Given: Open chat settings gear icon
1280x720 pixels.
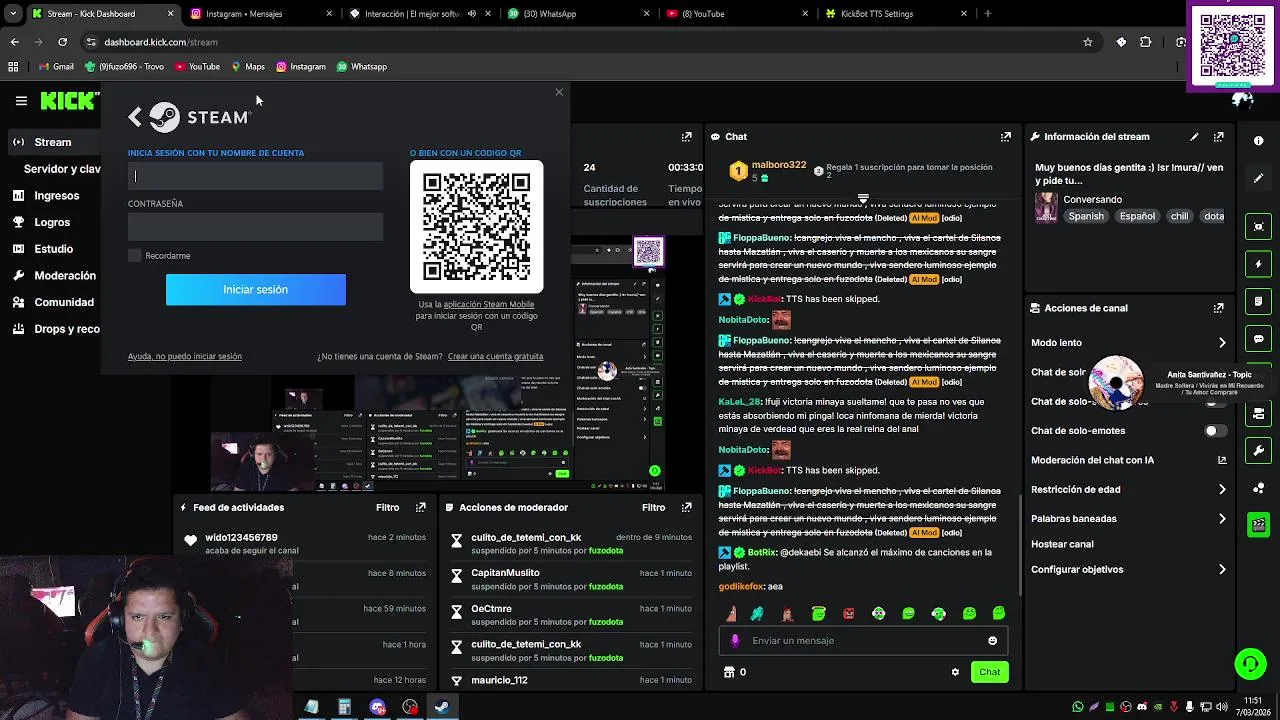Looking at the screenshot, I should tap(955, 672).
